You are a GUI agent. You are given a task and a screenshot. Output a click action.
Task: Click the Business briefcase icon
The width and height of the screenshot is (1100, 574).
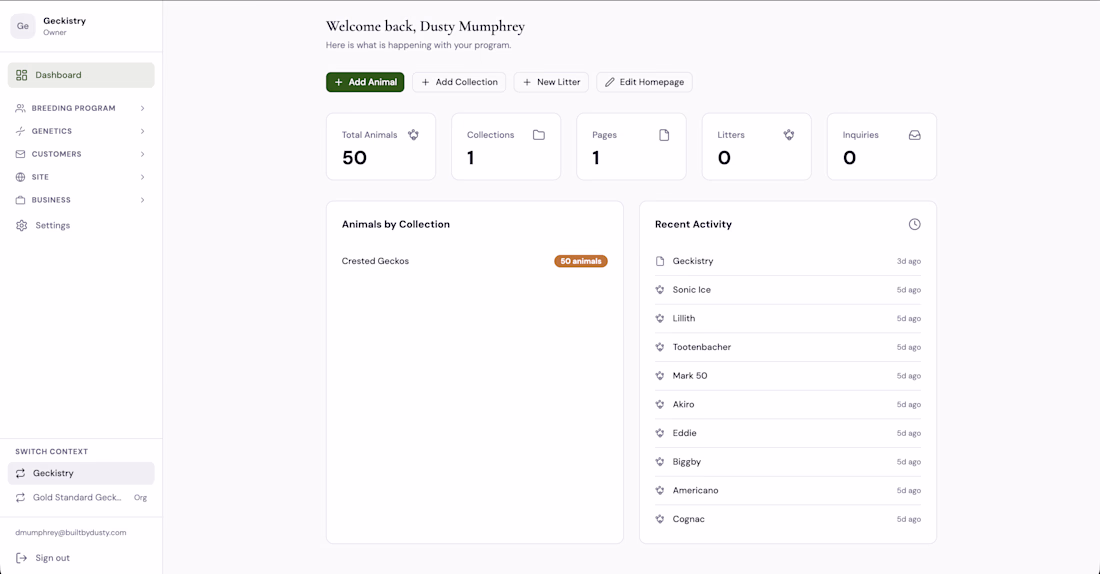20,200
